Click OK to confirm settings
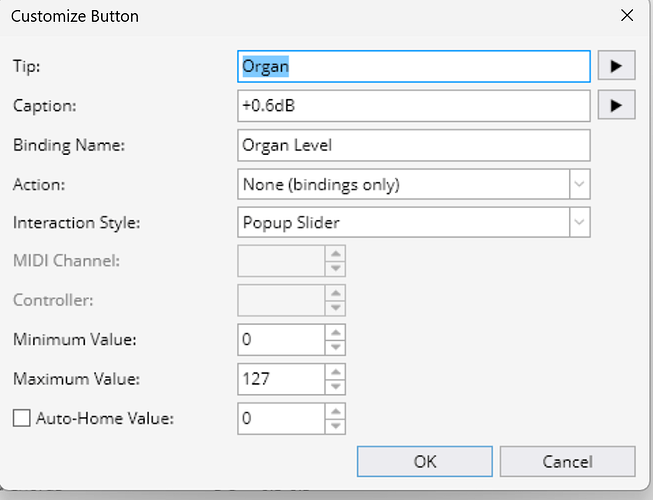653x500 pixels. [x=425, y=461]
